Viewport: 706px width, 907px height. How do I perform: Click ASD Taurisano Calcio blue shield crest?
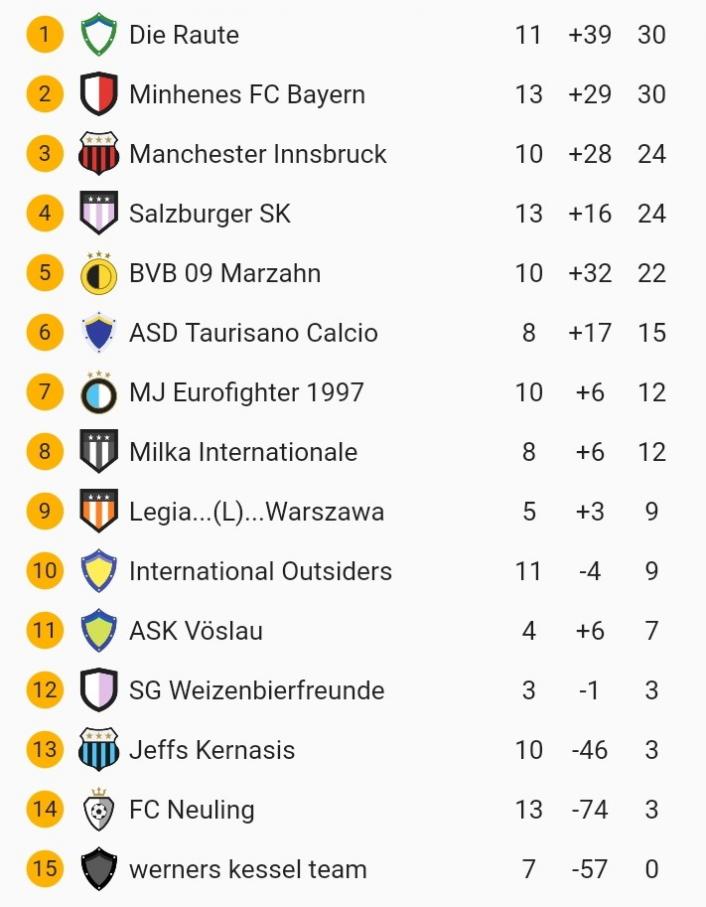click(99, 333)
